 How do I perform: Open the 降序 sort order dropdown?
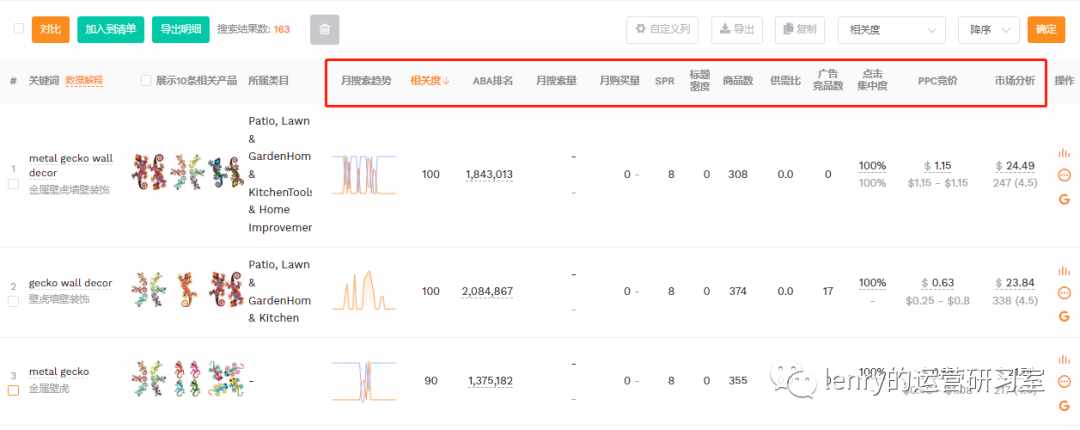(x=988, y=30)
